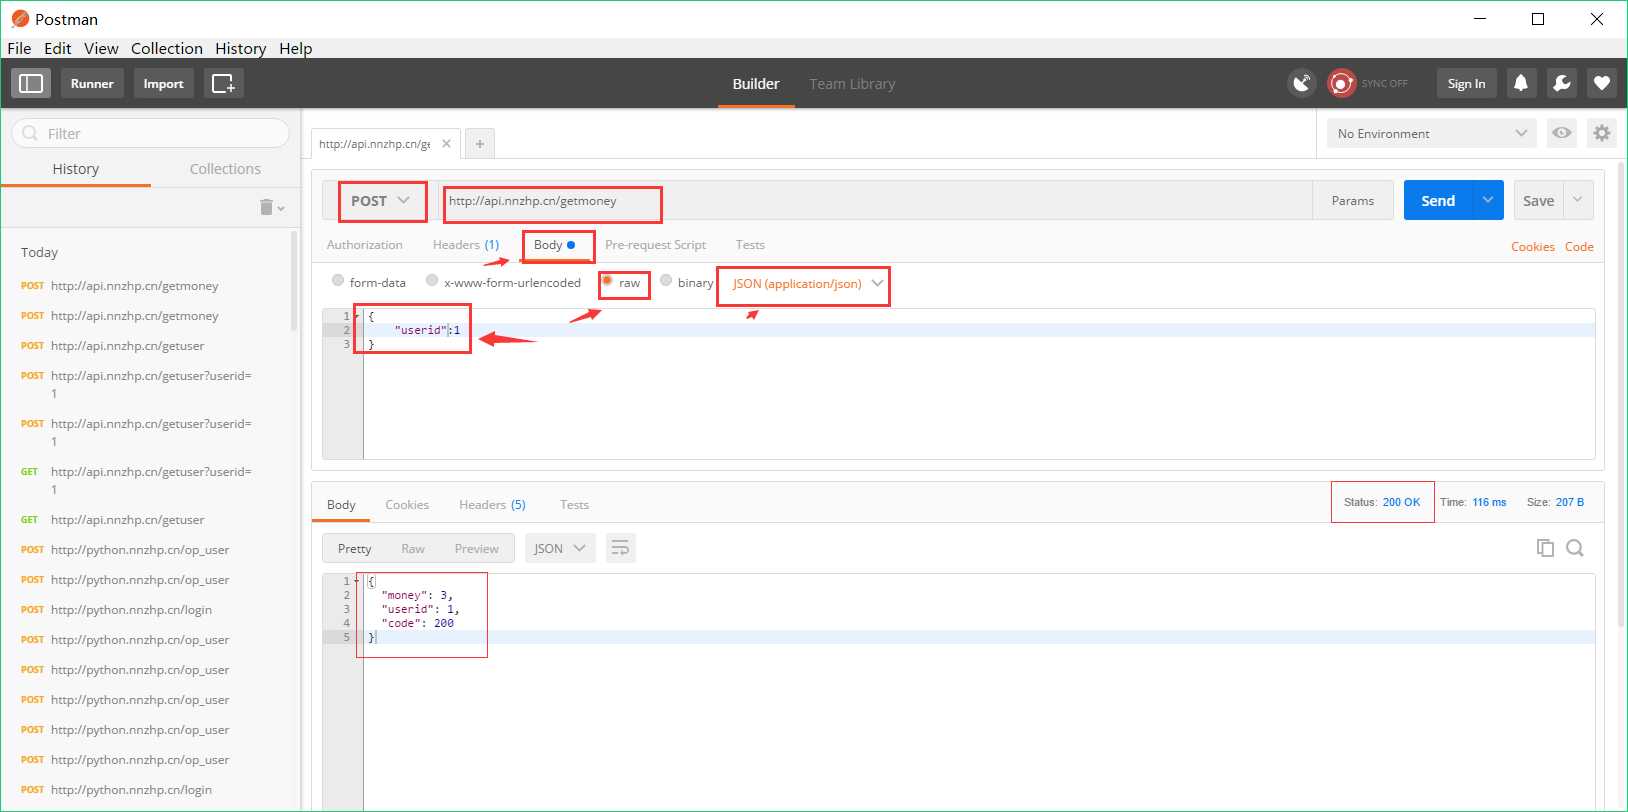Switch to Team Library tab
This screenshot has width=1628, height=812.
click(x=852, y=84)
